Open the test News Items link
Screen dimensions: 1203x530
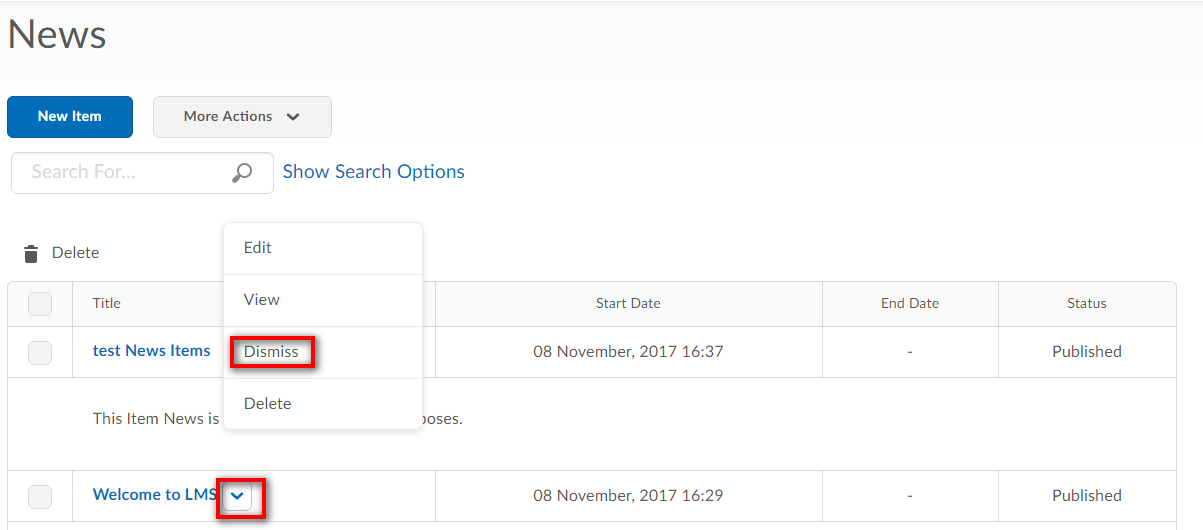[152, 351]
